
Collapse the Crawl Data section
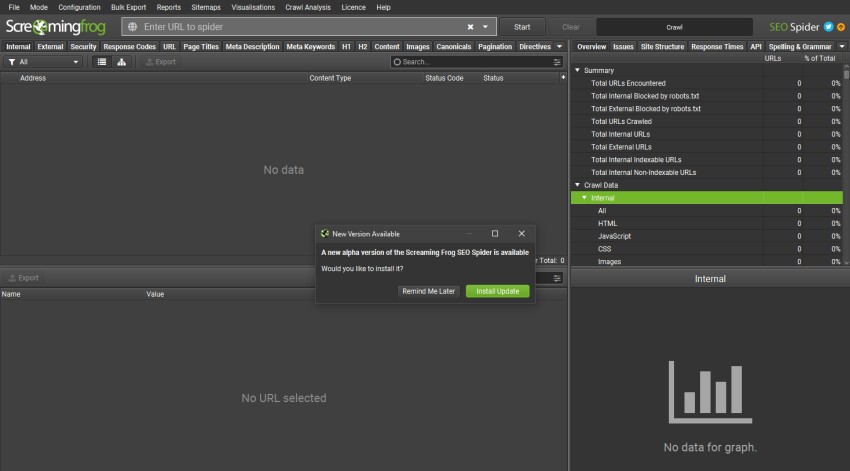577,185
